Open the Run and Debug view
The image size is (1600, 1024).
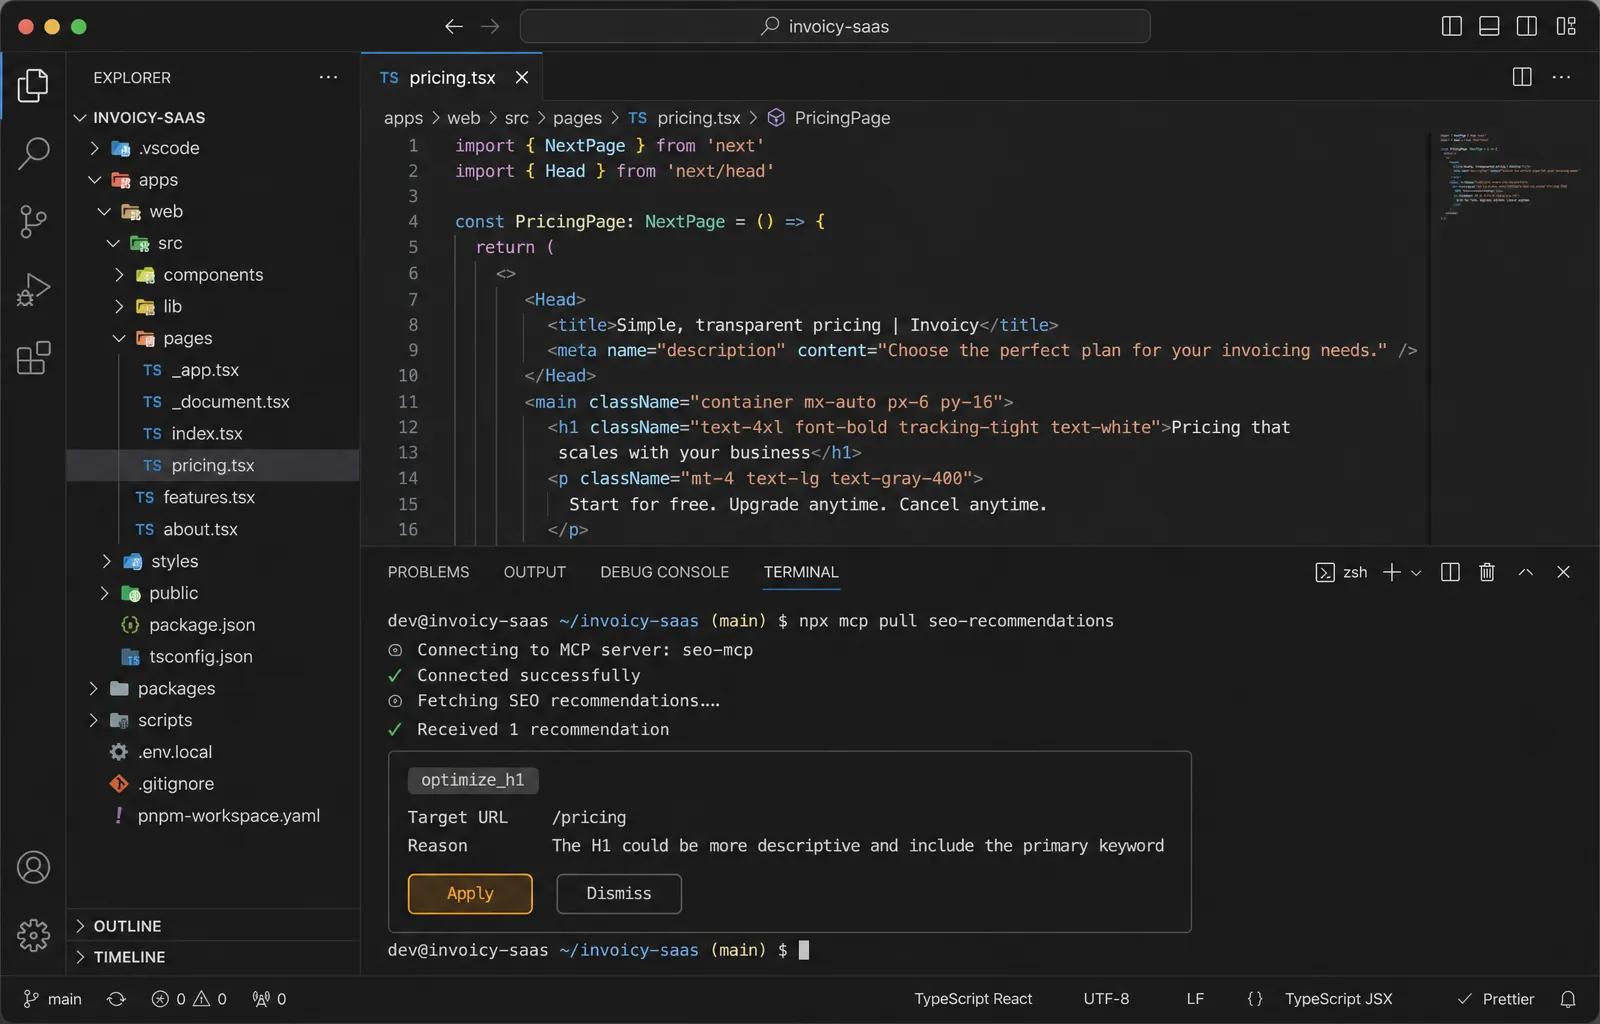(33, 290)
